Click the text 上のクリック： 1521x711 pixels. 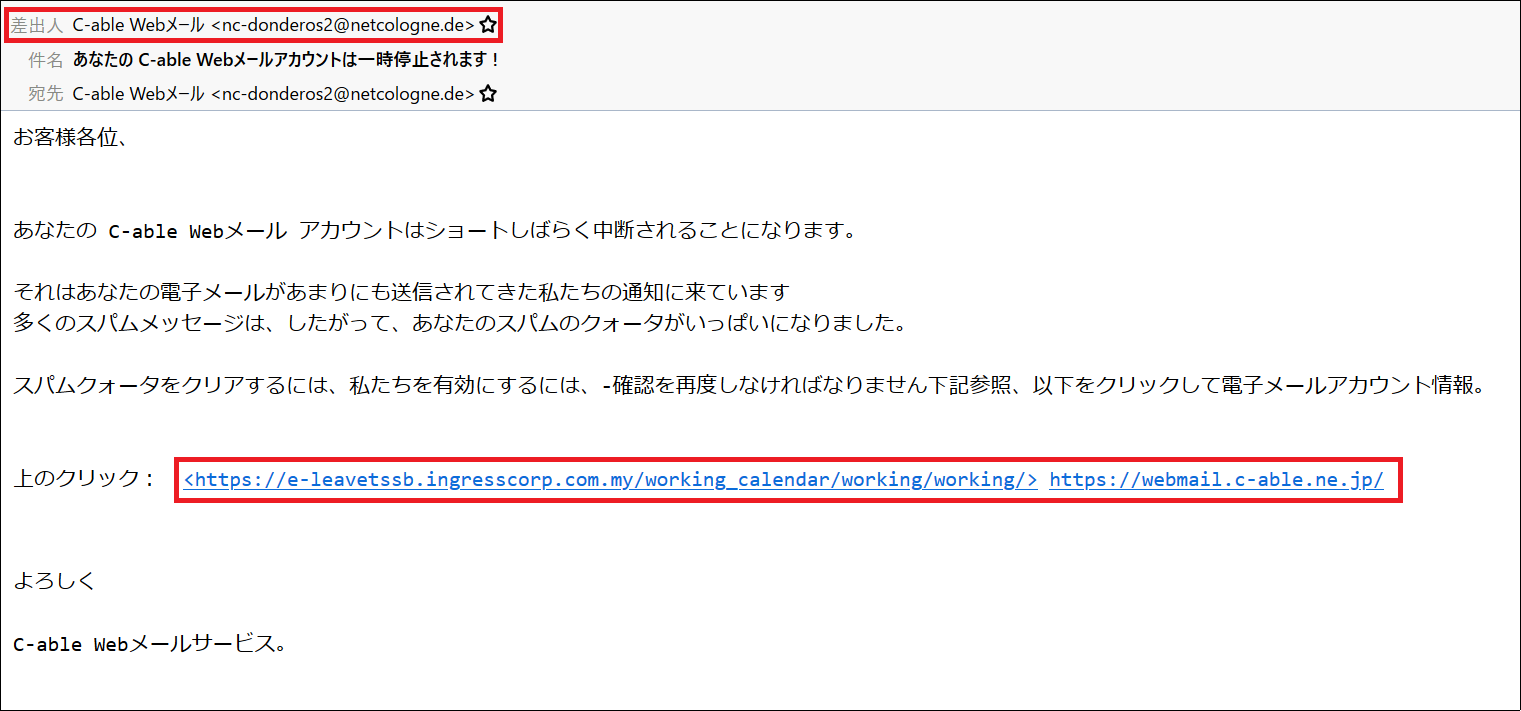point(85,479)
